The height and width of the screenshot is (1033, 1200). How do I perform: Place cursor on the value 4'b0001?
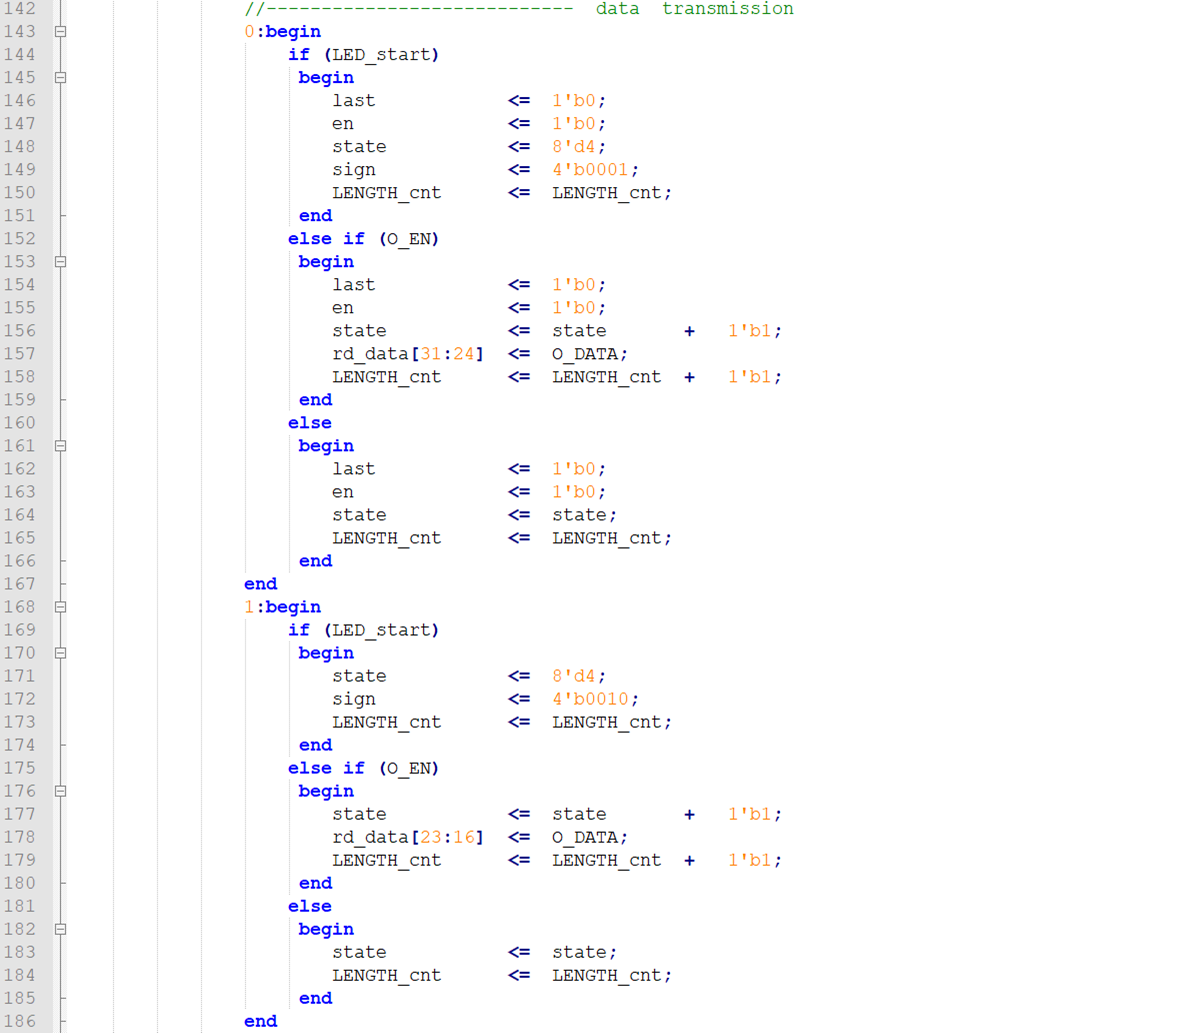(x=594, y=170)
